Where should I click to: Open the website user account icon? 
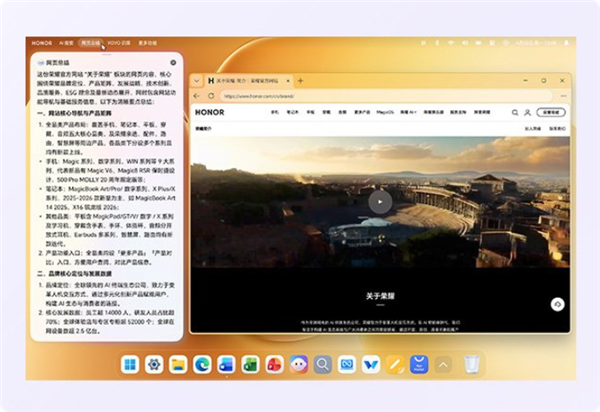(x=527, y=112)
